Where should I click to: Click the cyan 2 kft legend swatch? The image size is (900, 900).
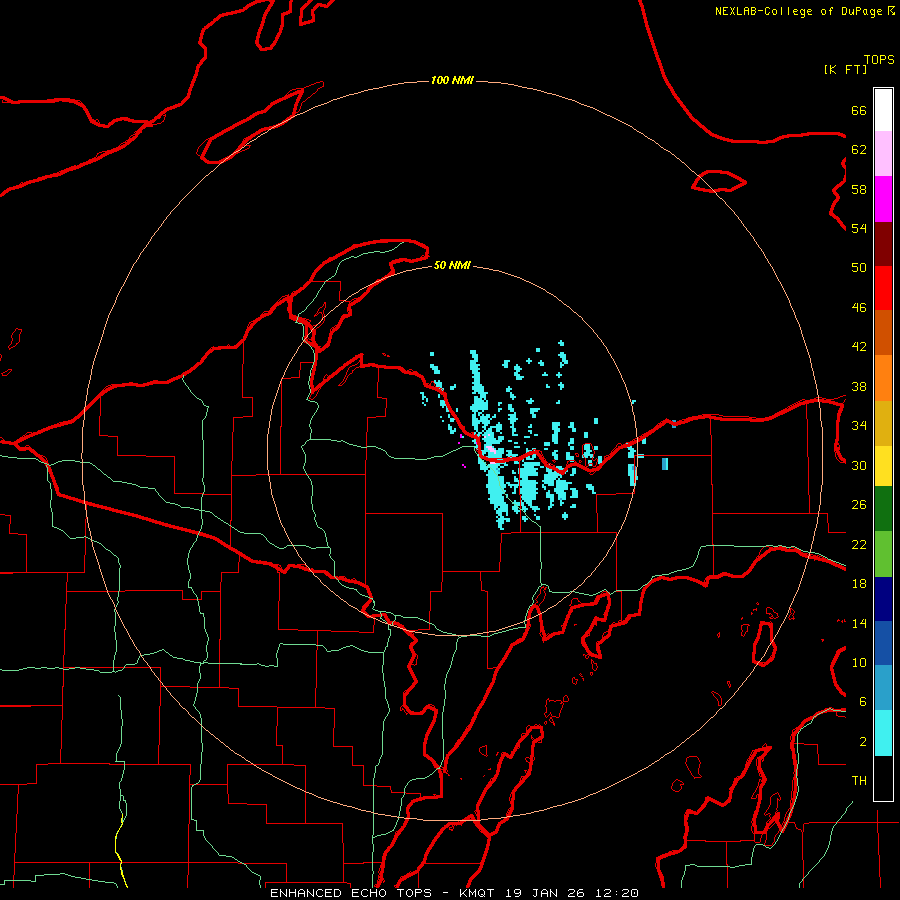pos(883,733)
